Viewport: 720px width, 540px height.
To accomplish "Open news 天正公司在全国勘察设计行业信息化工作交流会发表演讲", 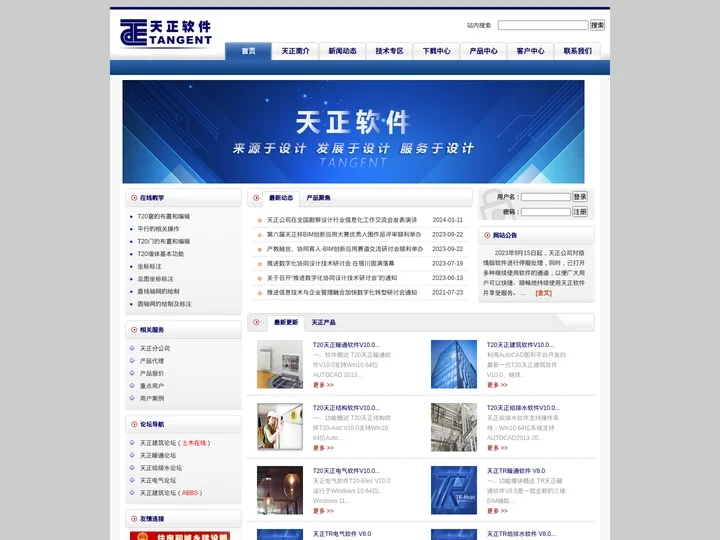I will pyautogui.click(x=342, y=220).
